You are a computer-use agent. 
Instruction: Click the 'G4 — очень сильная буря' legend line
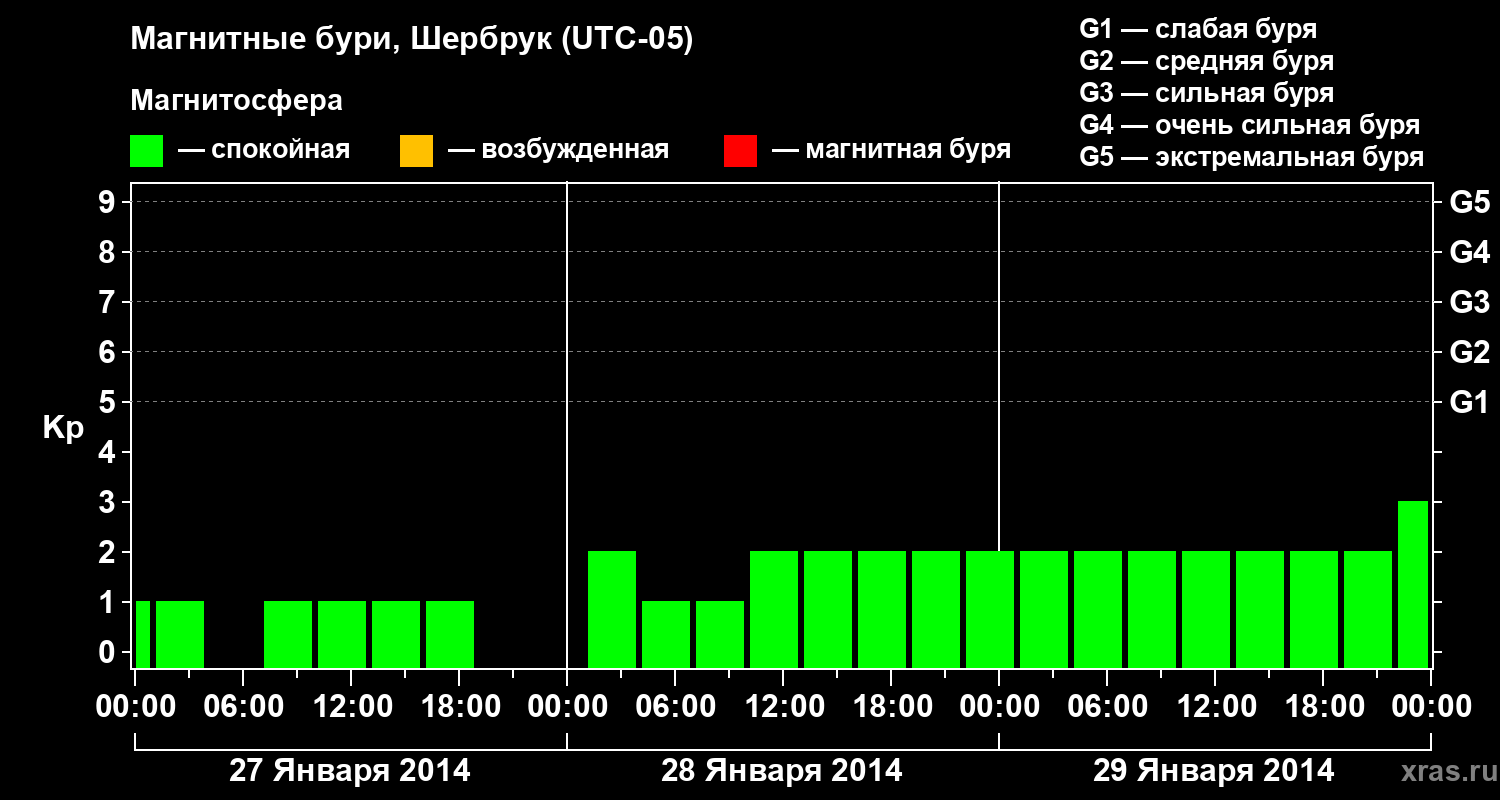[x=1250, y=125]
